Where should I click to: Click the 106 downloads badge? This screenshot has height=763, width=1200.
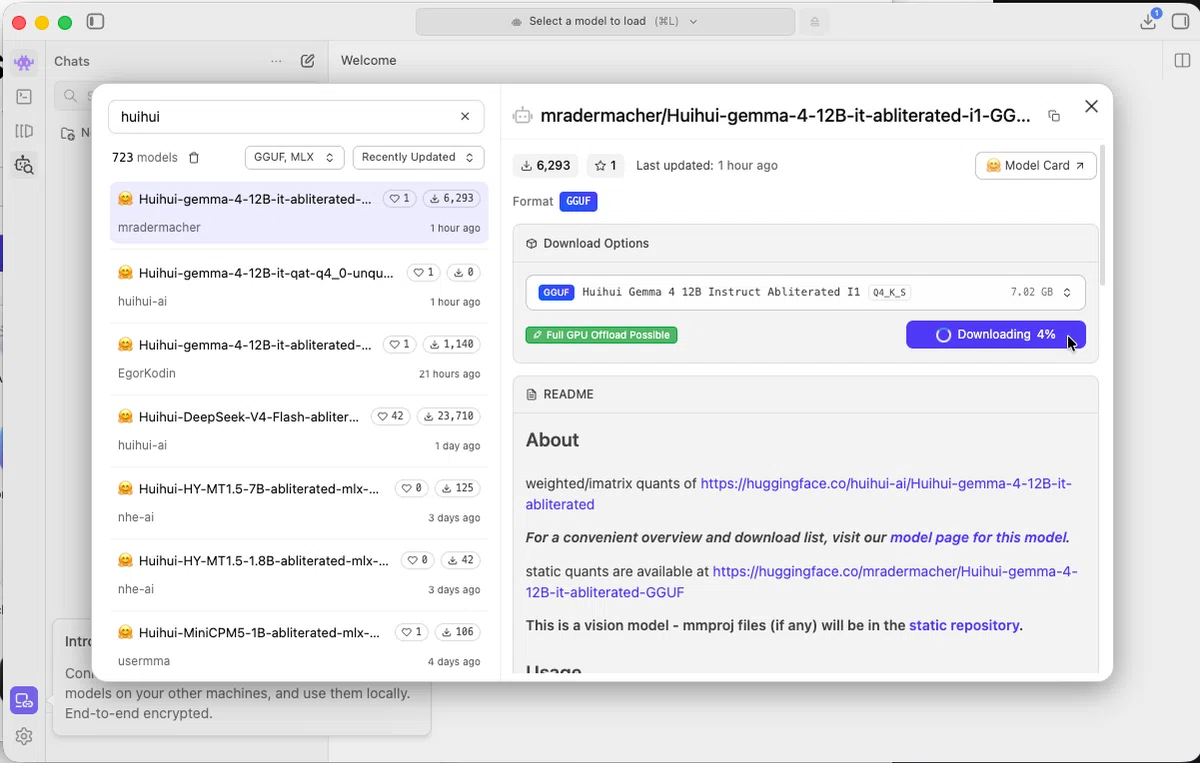457,632
